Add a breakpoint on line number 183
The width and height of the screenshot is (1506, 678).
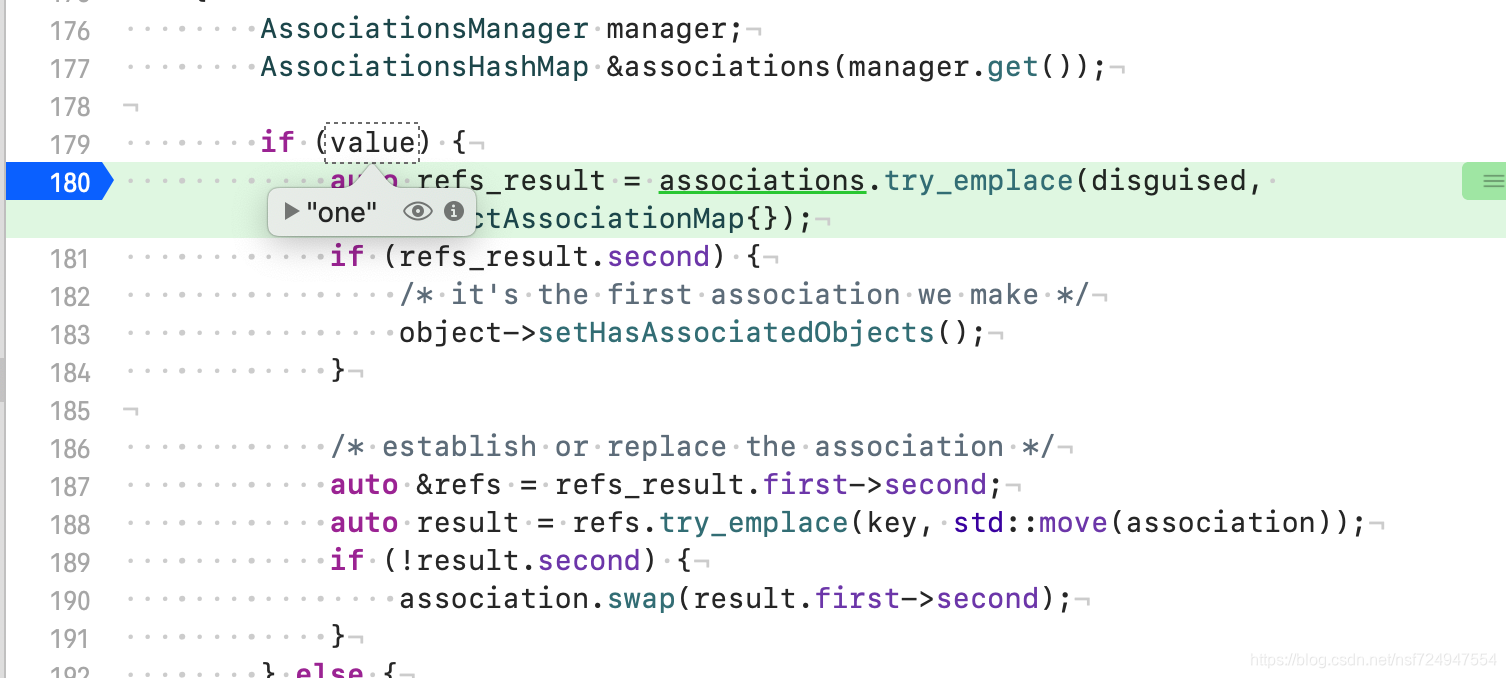[70, 334]
